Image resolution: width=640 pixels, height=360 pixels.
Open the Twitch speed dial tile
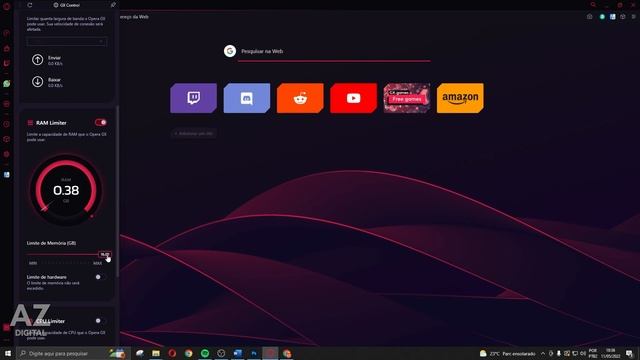point(193,98)
